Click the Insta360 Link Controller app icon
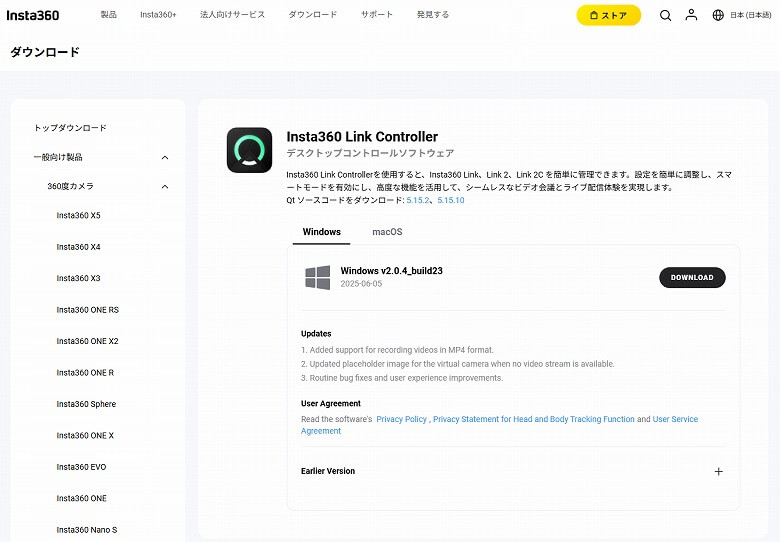Screen dimensions: 780x542 [x=249, y=150]
